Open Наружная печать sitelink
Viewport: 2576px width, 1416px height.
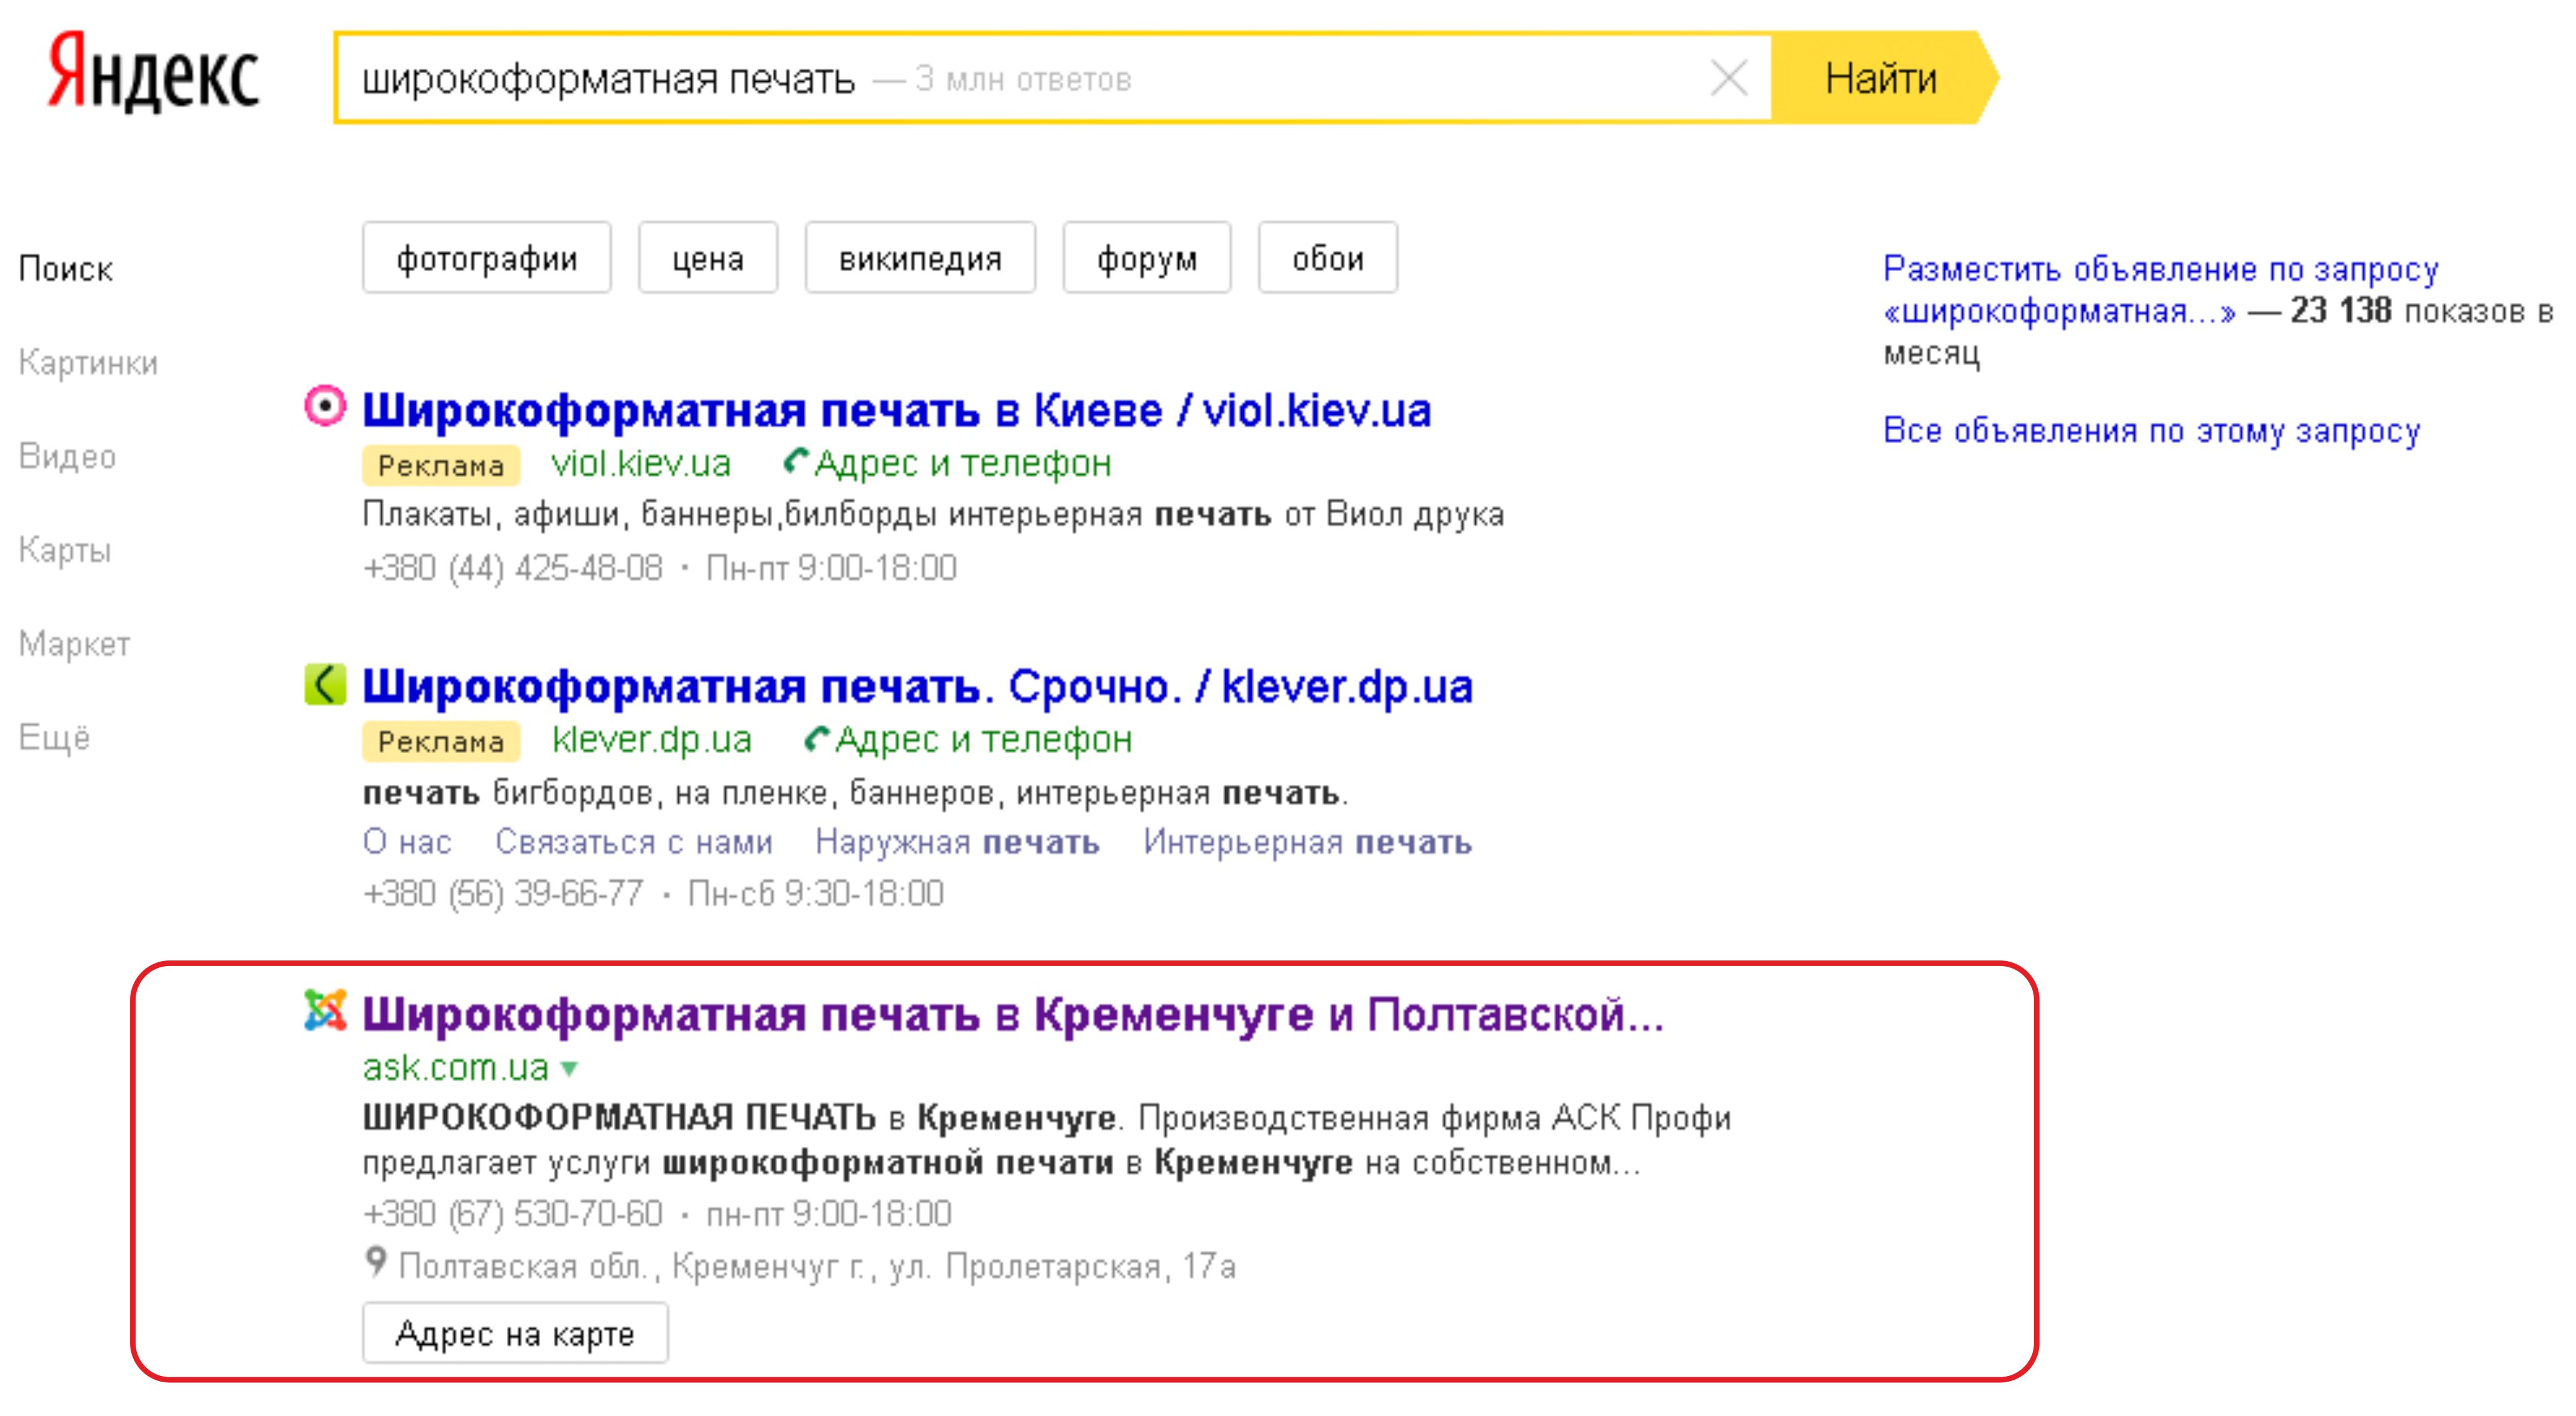click(x=956, y=842)
